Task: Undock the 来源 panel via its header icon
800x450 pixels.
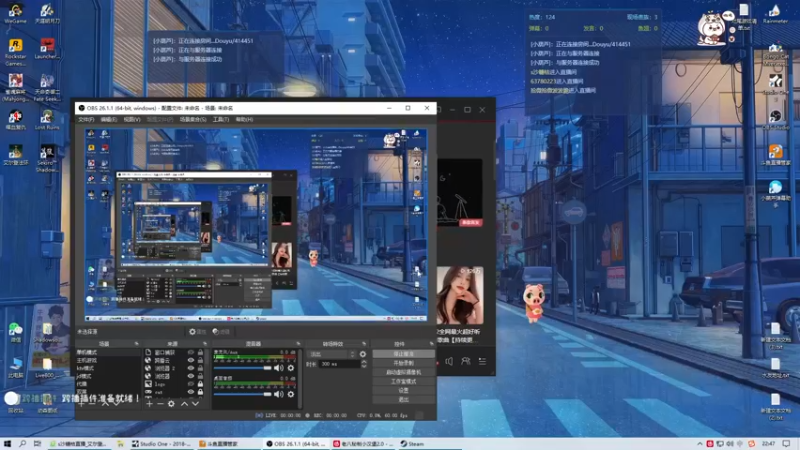Action: point(205,344)
